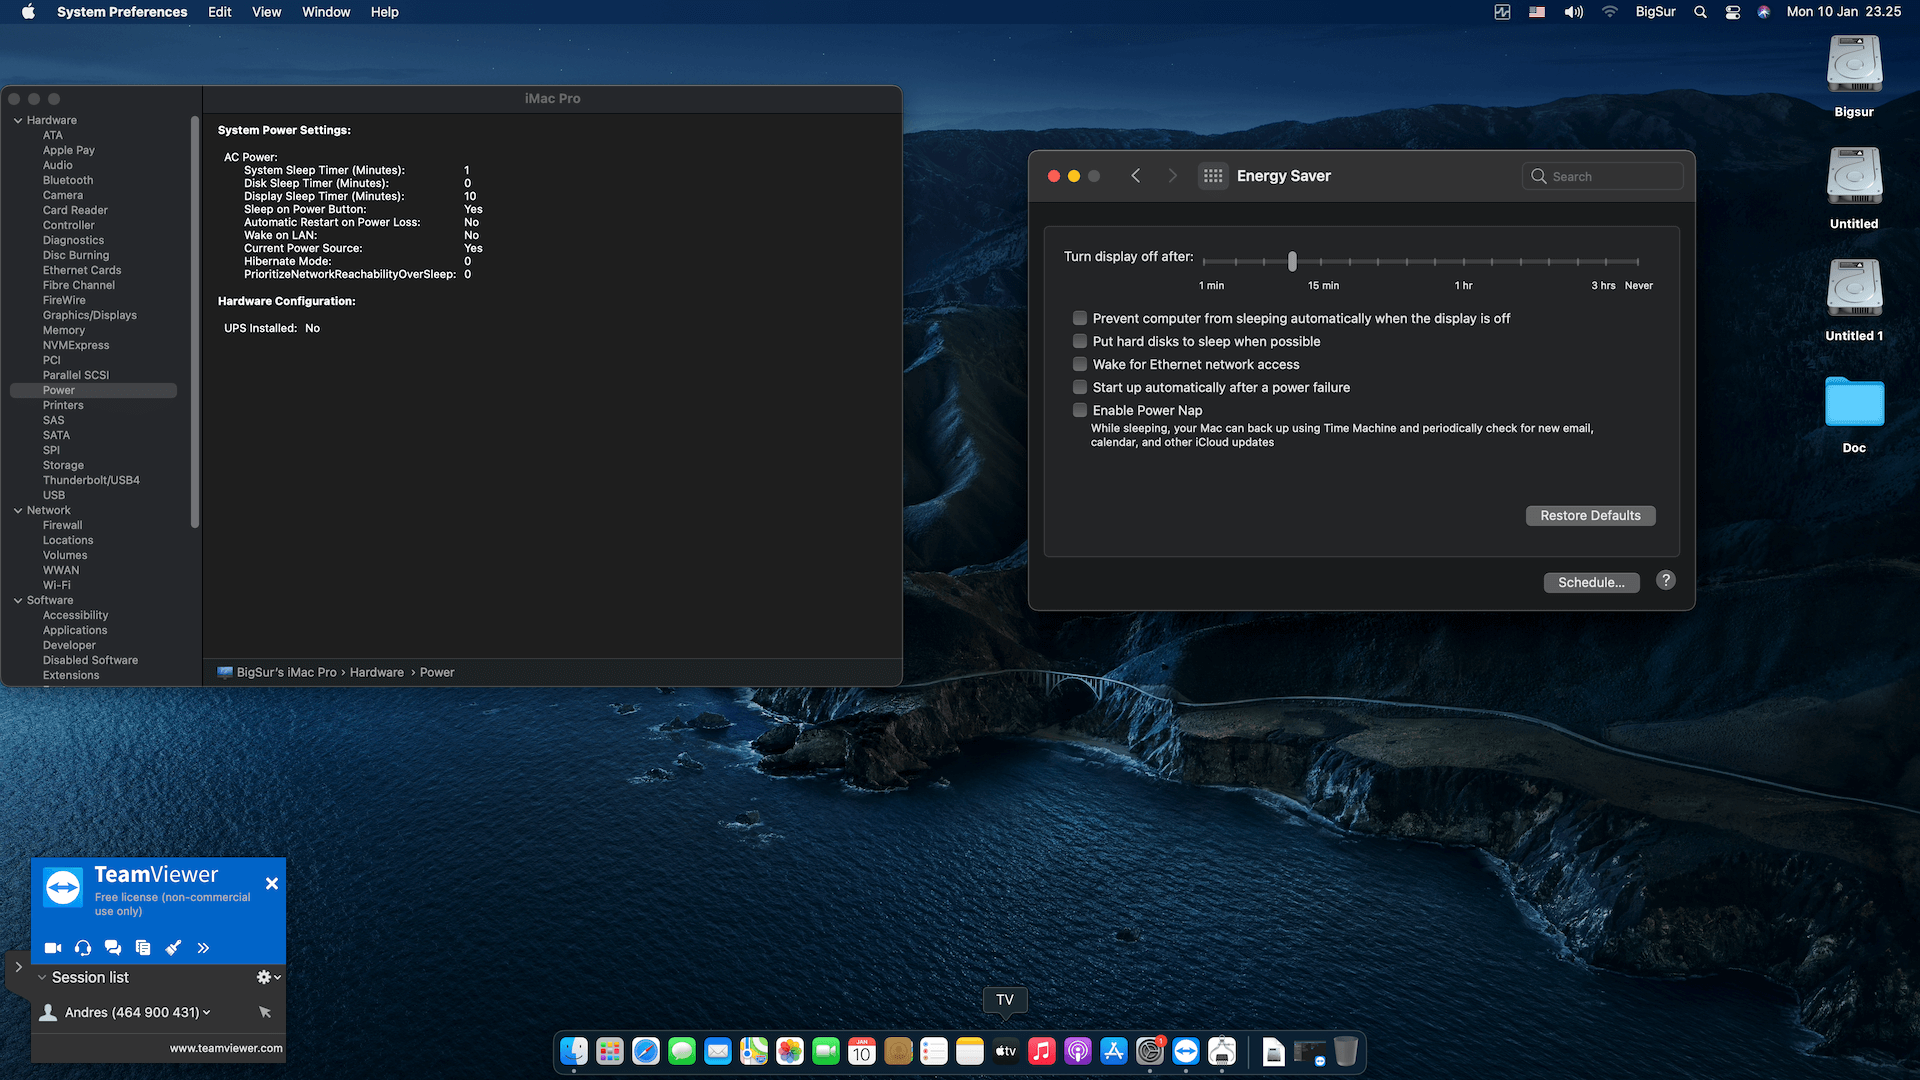Click the TeamViewer file transfer documents icon
1920x1080 pixels.
click(143, 948)
